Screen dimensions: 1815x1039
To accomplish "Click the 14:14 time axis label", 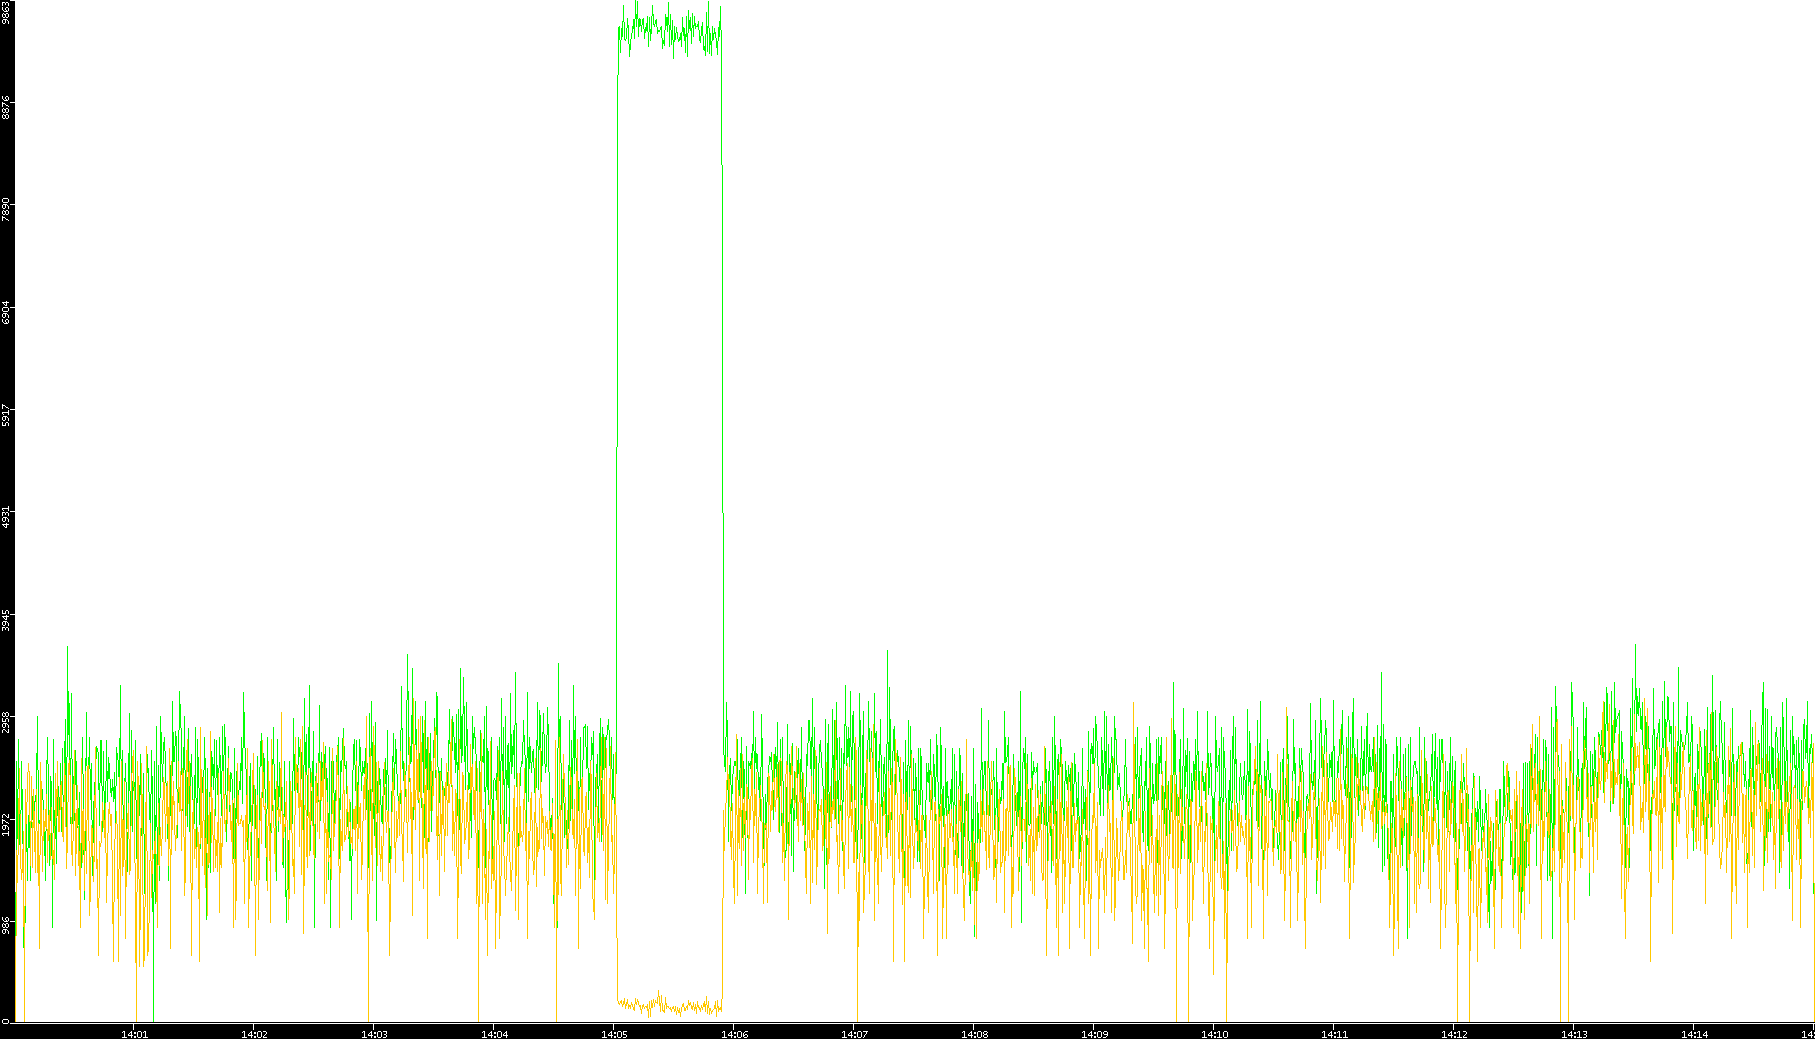I will pyautogui.click(x=1694, y=1034).
